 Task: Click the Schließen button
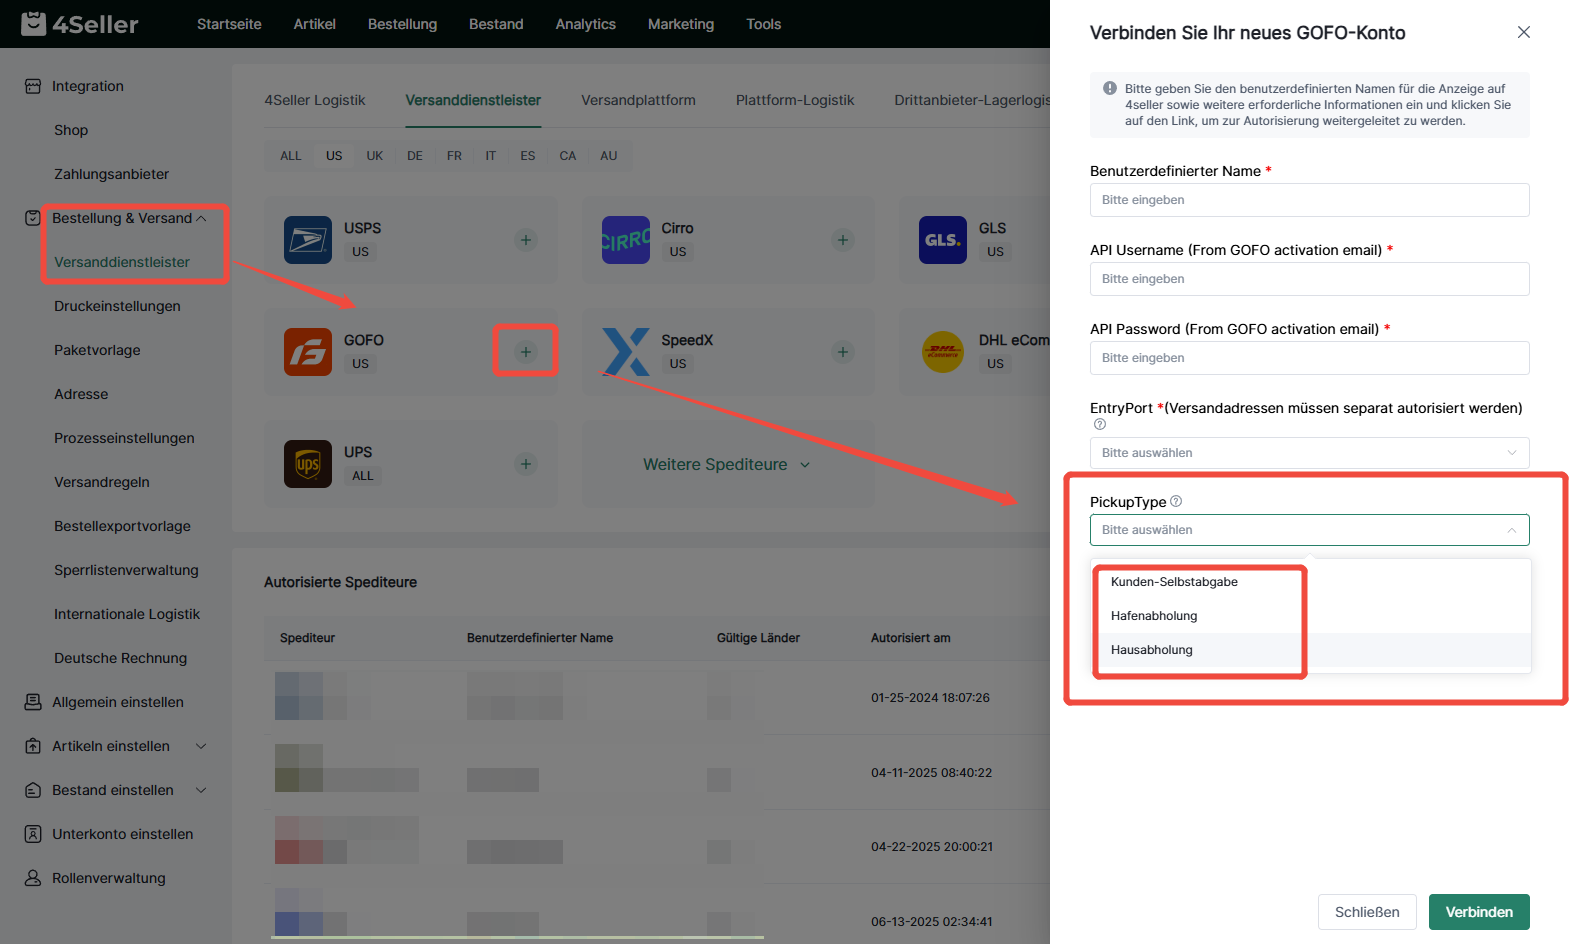1367,912
